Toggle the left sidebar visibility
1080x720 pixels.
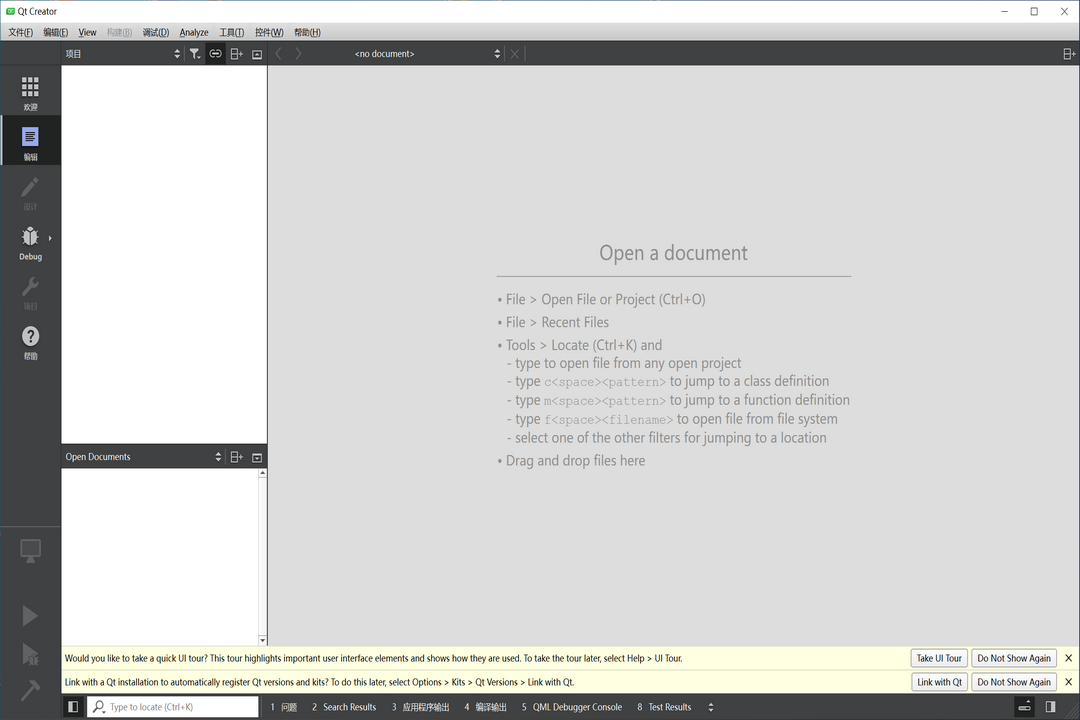73,706
